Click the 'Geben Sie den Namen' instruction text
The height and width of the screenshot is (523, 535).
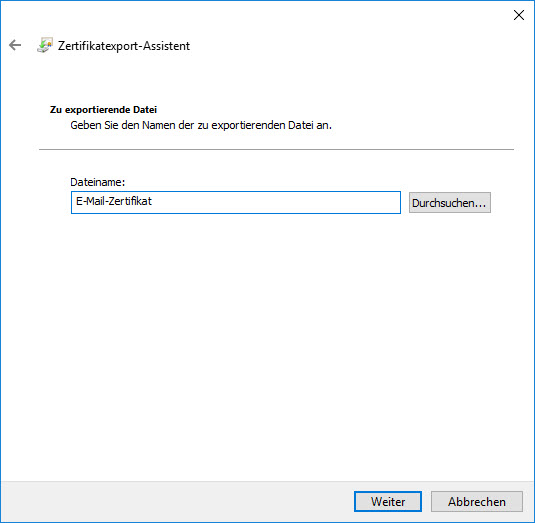pos(201,125)
